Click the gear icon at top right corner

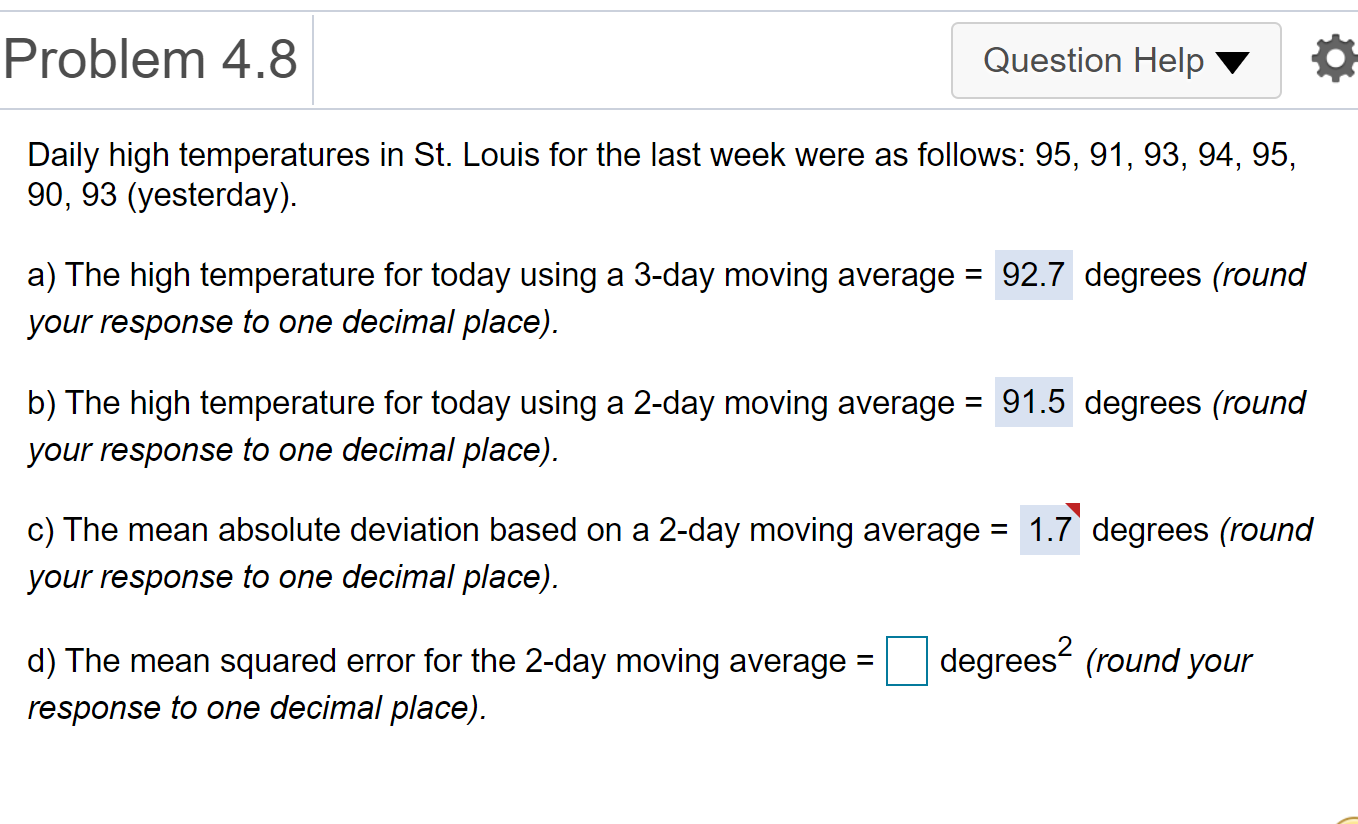pyautogui.click(x=1333, y=58)
